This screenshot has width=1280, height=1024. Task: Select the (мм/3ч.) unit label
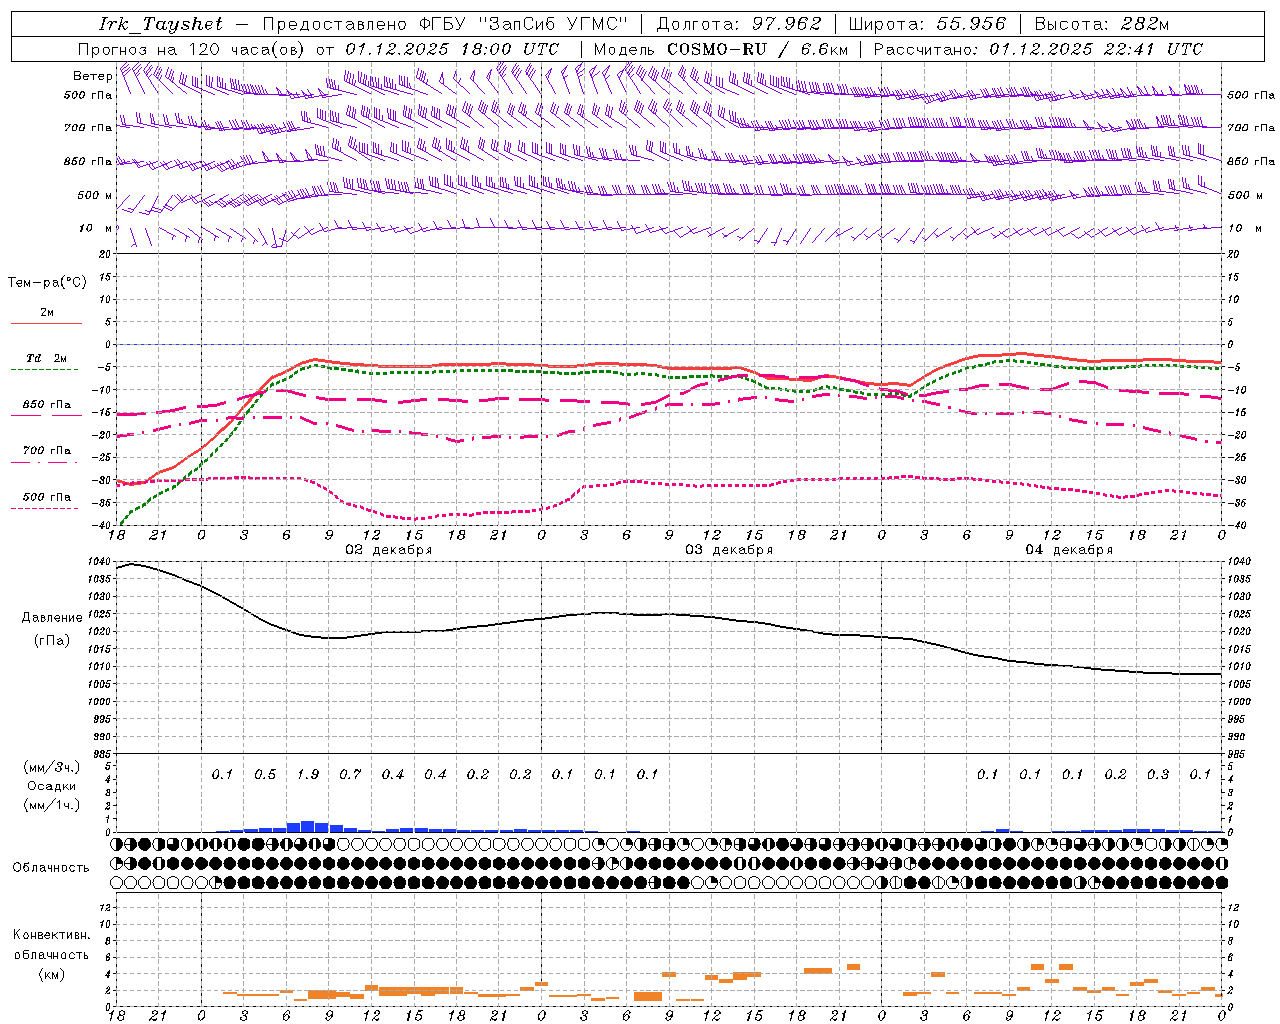pyautogui.click(x=52, y=767)
